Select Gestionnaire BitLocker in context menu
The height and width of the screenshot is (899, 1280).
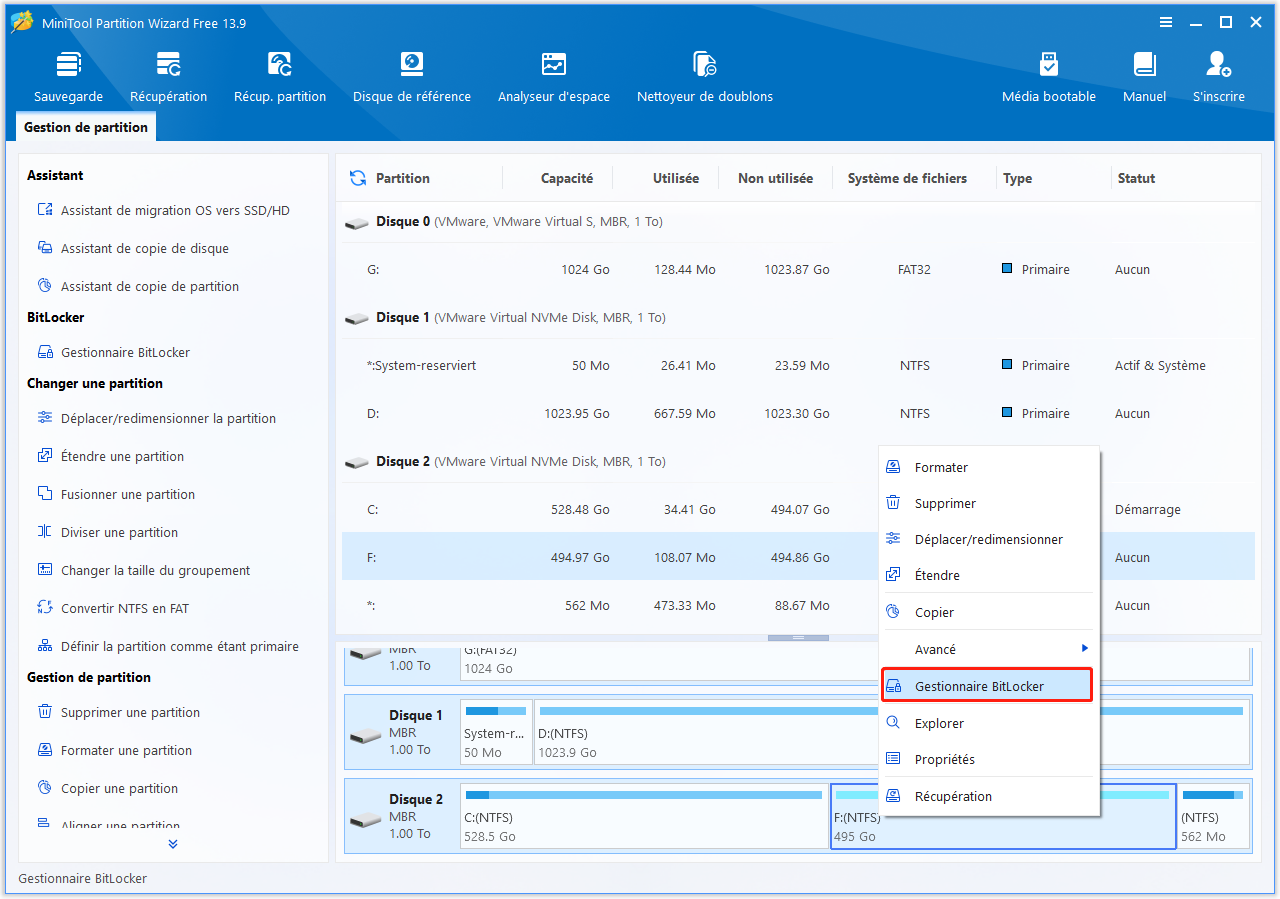[x=987, y=686]
